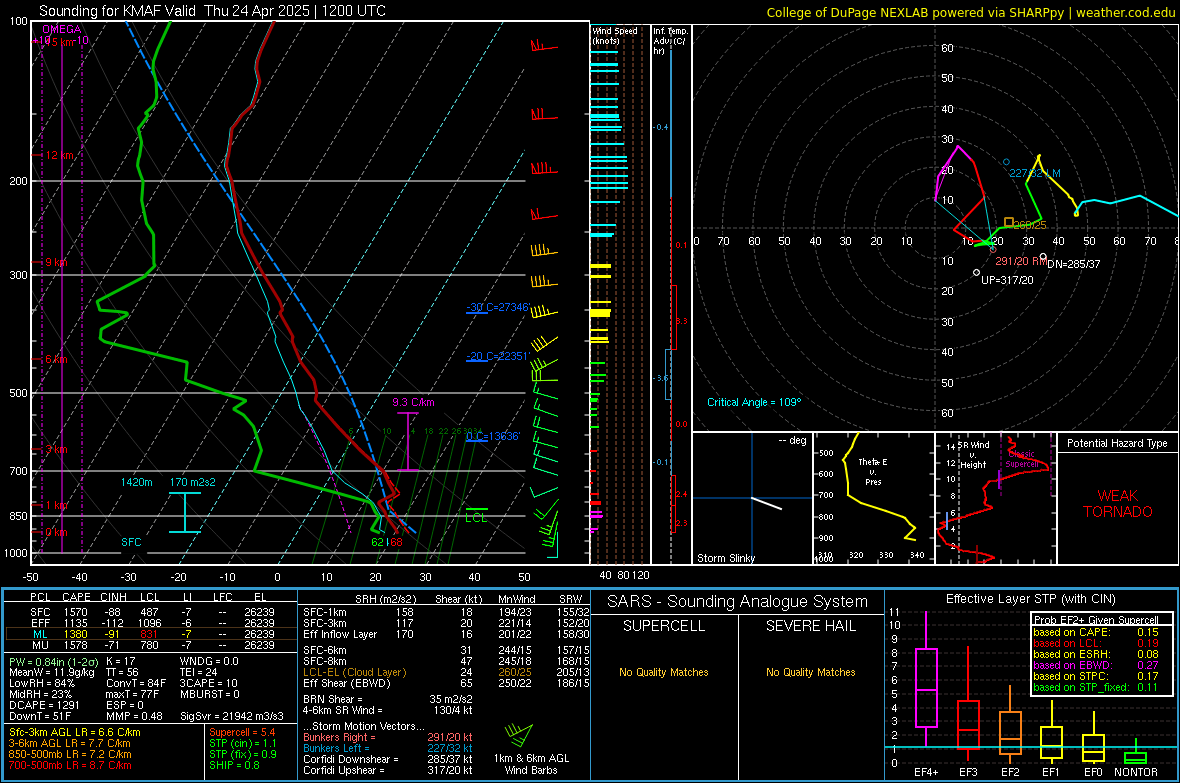This screenshot has width=1180, height=783.
Task: Click the 1km & 6km wind barb icon
Action: coord(519,736)
